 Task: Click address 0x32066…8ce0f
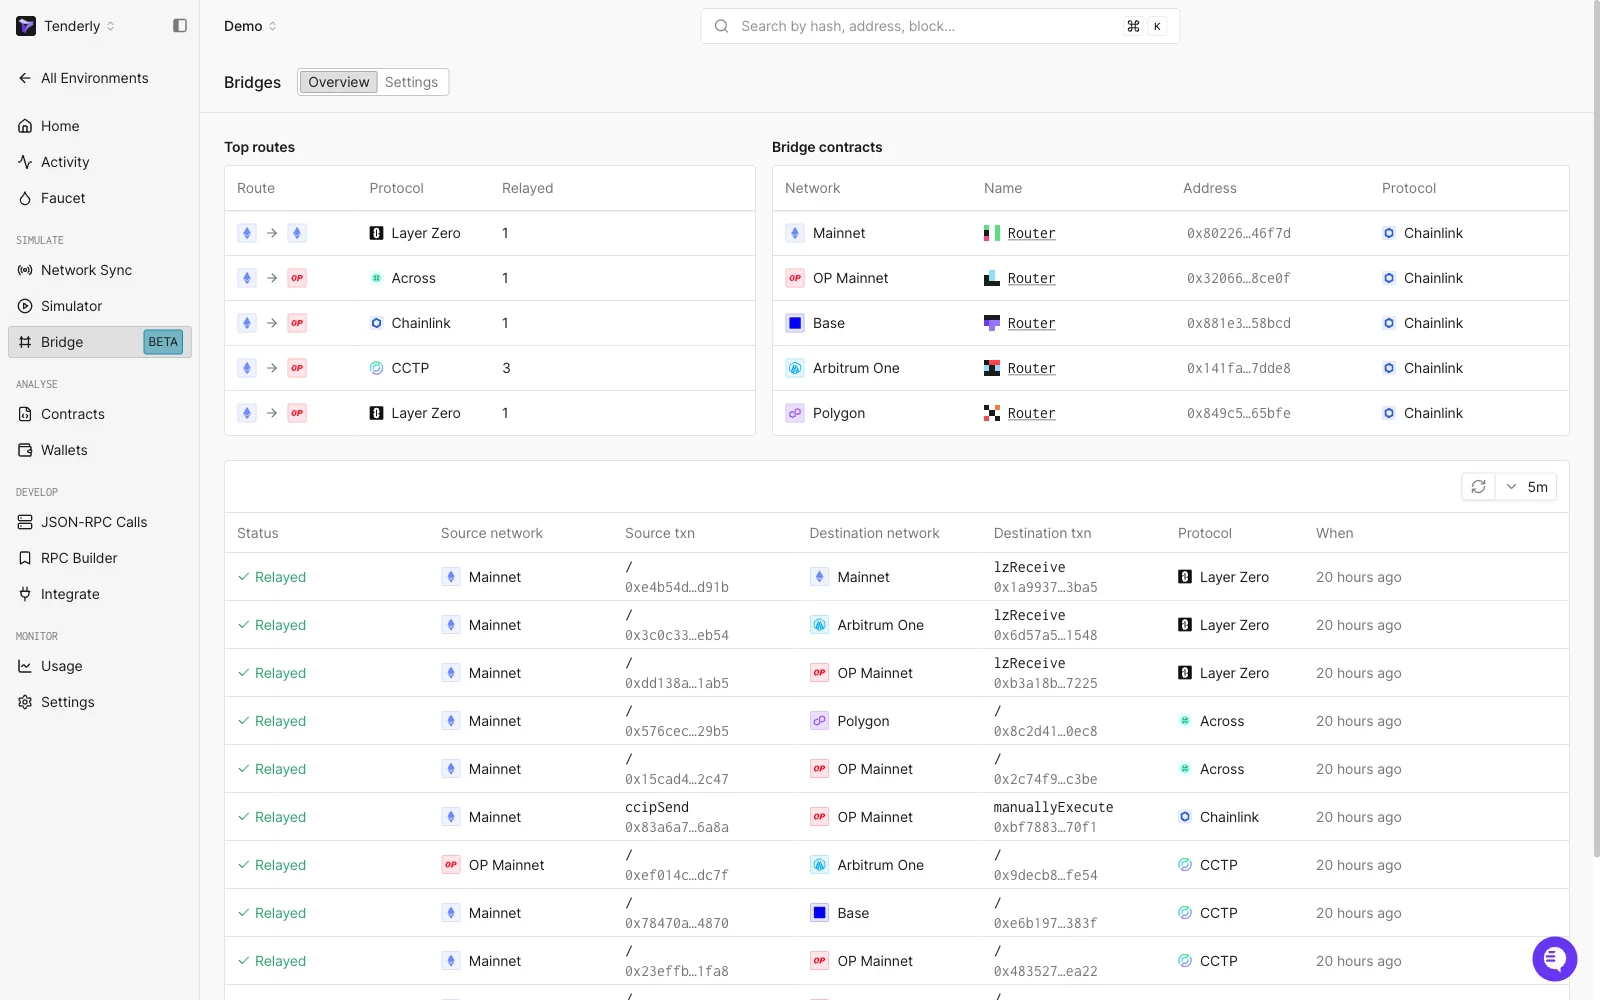point(1238,278)
